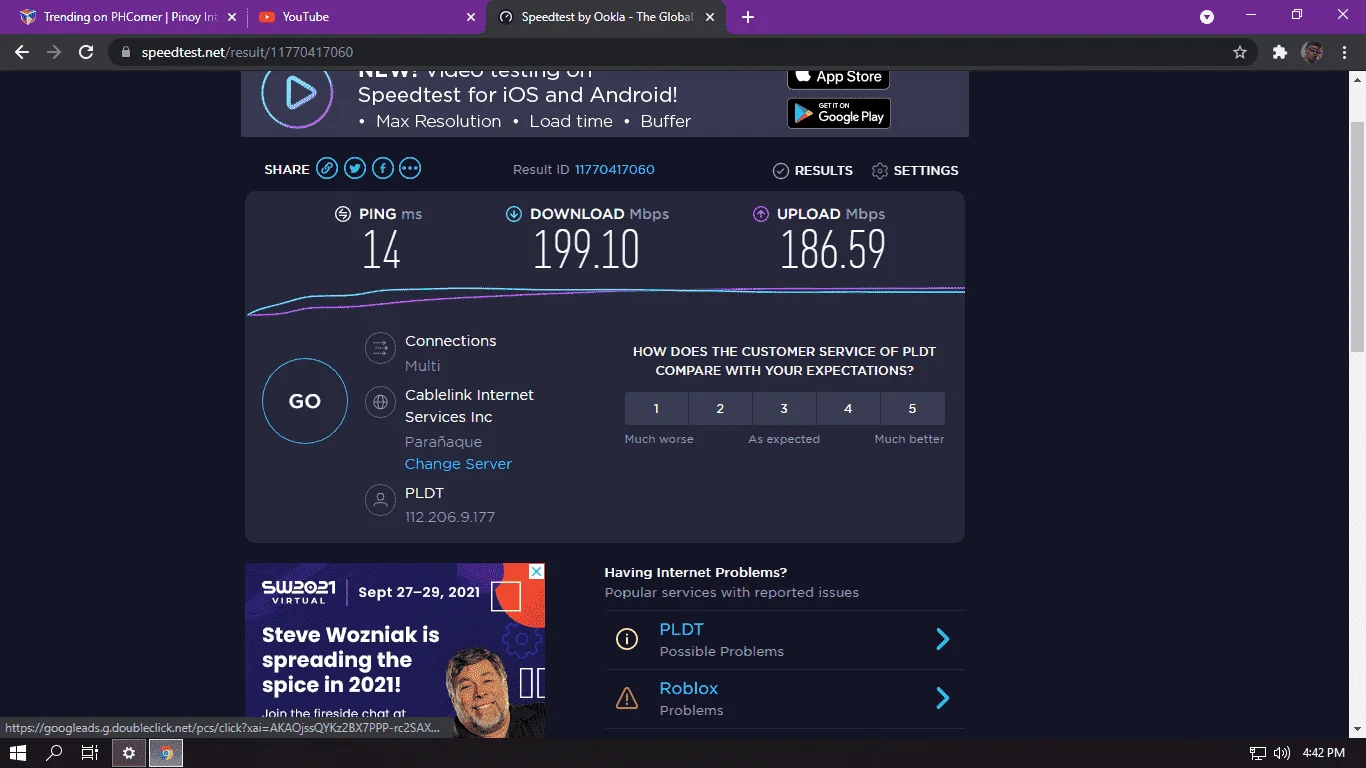Open Chrome three-dot menu

pos(1343,52)
